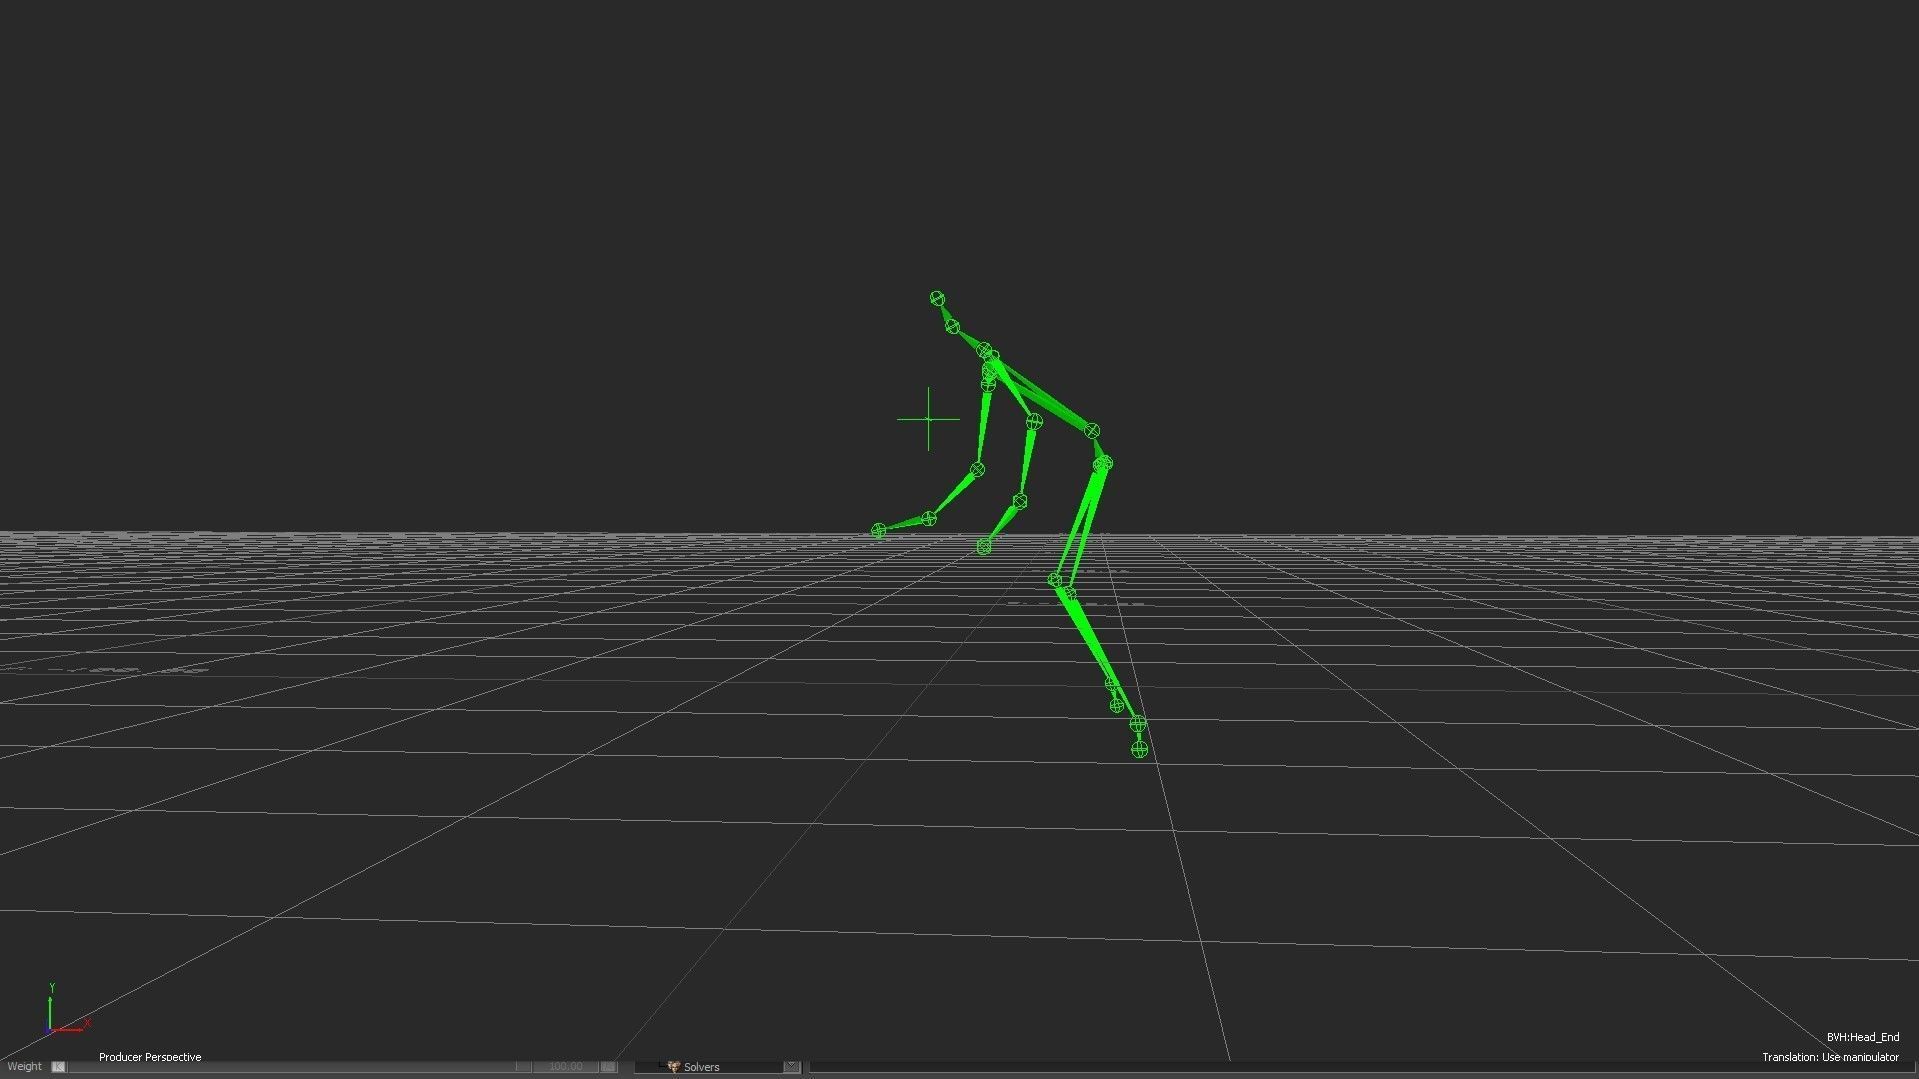Click the Weight key button
The height and width of the screenshot is (1079, 1919).
[x=59, y=1067]
